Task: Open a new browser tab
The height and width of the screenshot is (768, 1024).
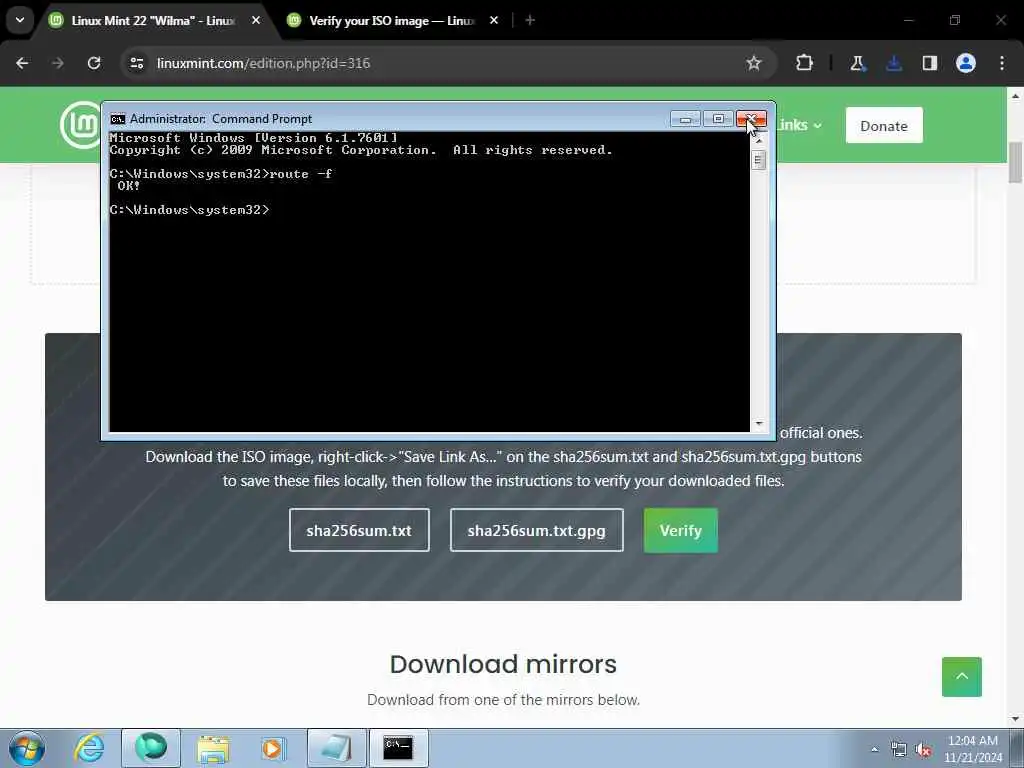Action: (530, 20)
